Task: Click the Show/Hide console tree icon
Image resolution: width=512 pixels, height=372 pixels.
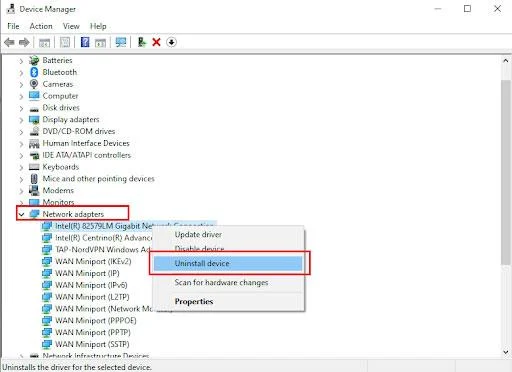Action: [x=44, y=42]
